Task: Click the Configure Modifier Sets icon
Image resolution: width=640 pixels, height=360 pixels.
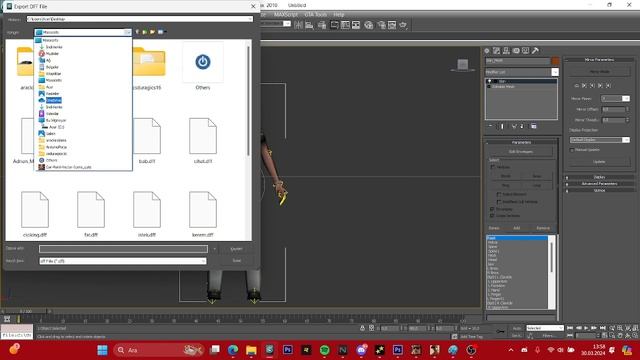Action: coord(533,126)
